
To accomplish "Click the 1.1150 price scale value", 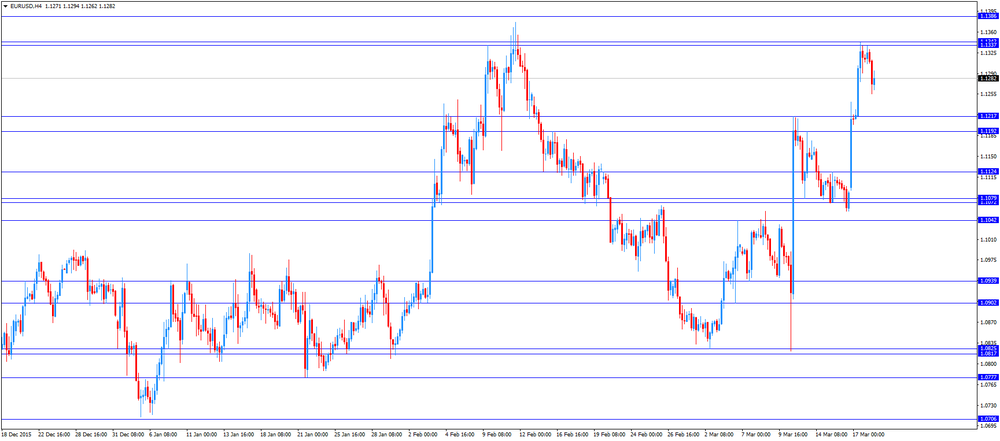I will click(x=989, y=156).
